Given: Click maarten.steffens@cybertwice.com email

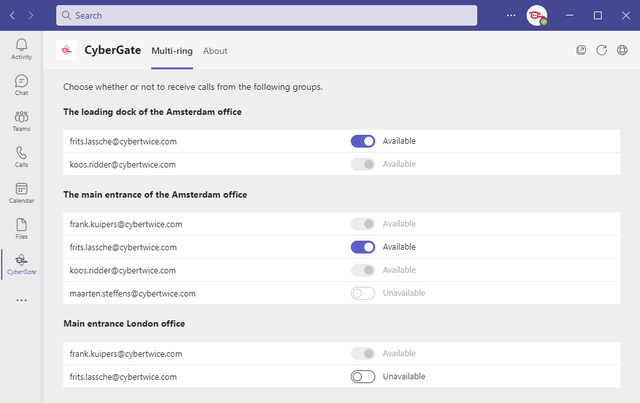Looking at the screenshot, I should pos(133,294).
